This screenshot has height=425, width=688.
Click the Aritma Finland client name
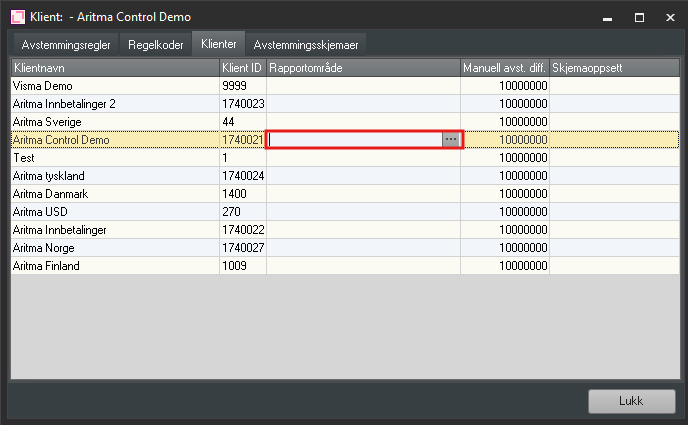(46, 266)
